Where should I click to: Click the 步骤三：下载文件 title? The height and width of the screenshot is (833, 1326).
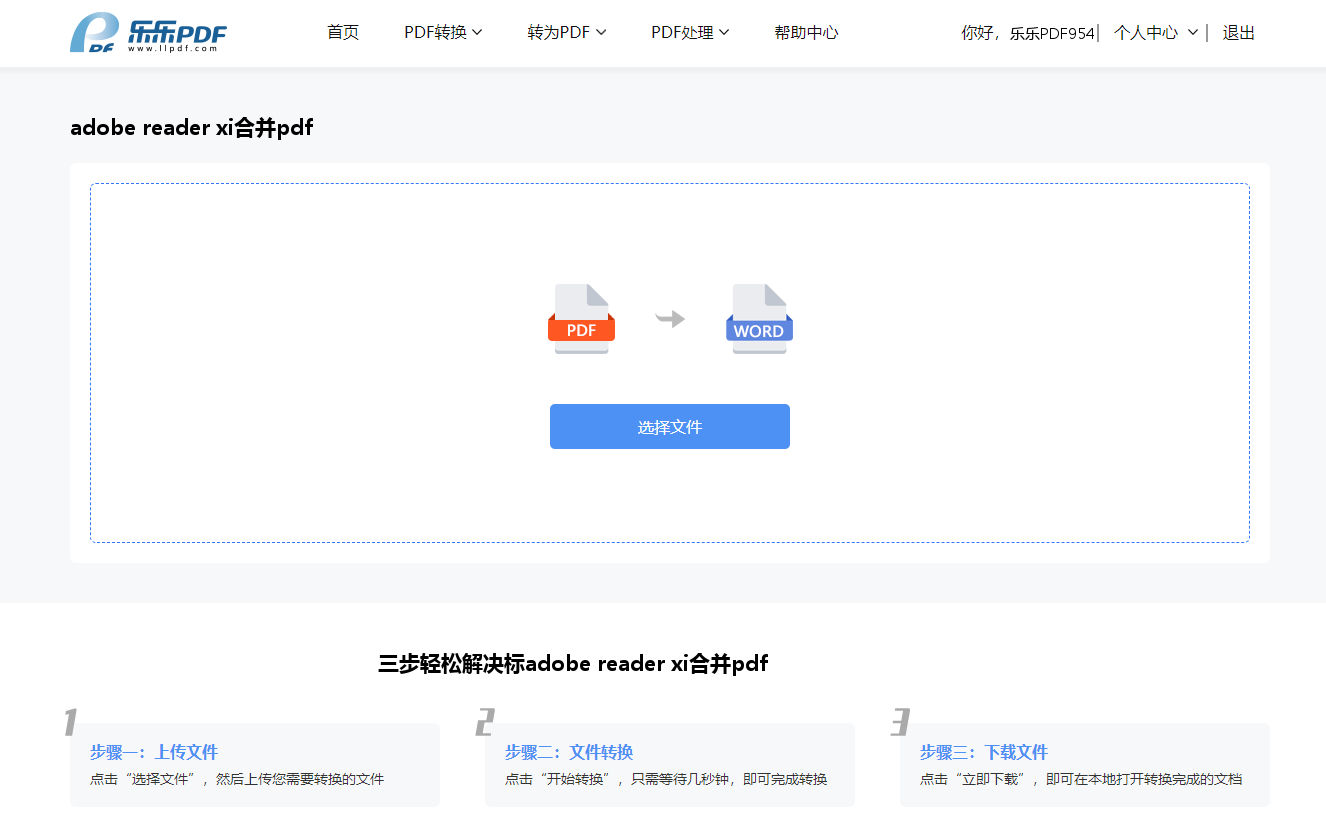click(x=984, y=752)
